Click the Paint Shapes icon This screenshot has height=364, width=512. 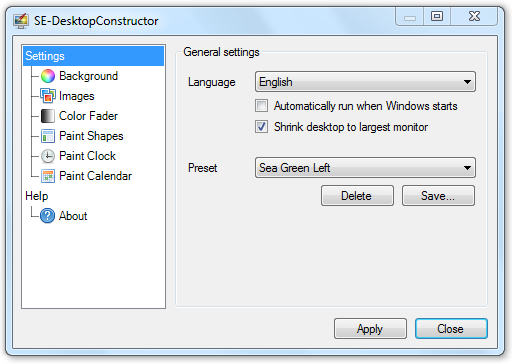coord(48,136)
